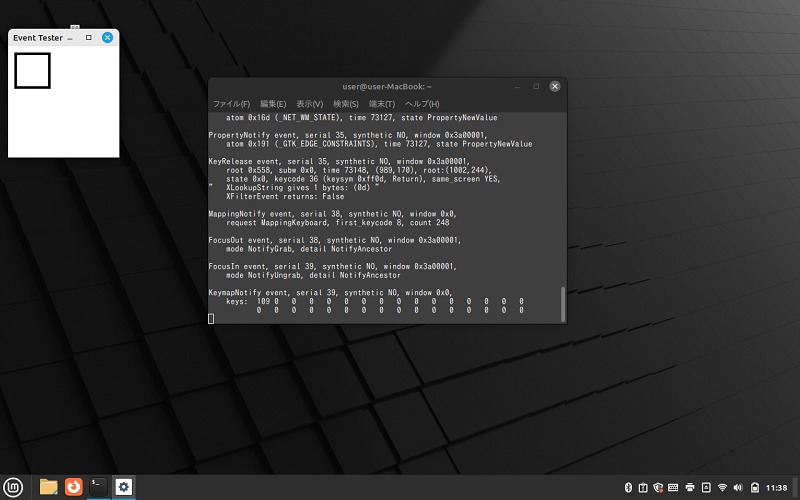The image size is (800, 500).
Task: Open battery power tray icon
Action: click(x=755, y=487)
